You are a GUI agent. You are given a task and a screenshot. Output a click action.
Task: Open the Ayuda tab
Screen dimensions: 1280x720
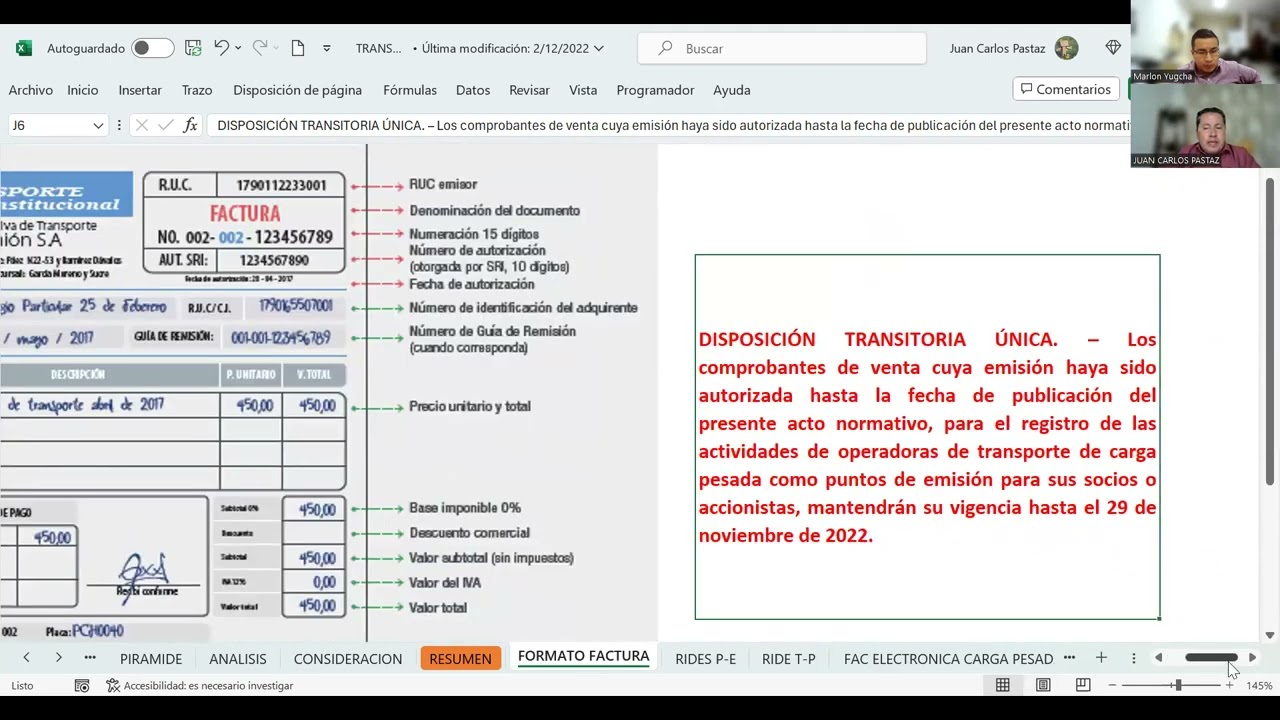tap(732, 90)
